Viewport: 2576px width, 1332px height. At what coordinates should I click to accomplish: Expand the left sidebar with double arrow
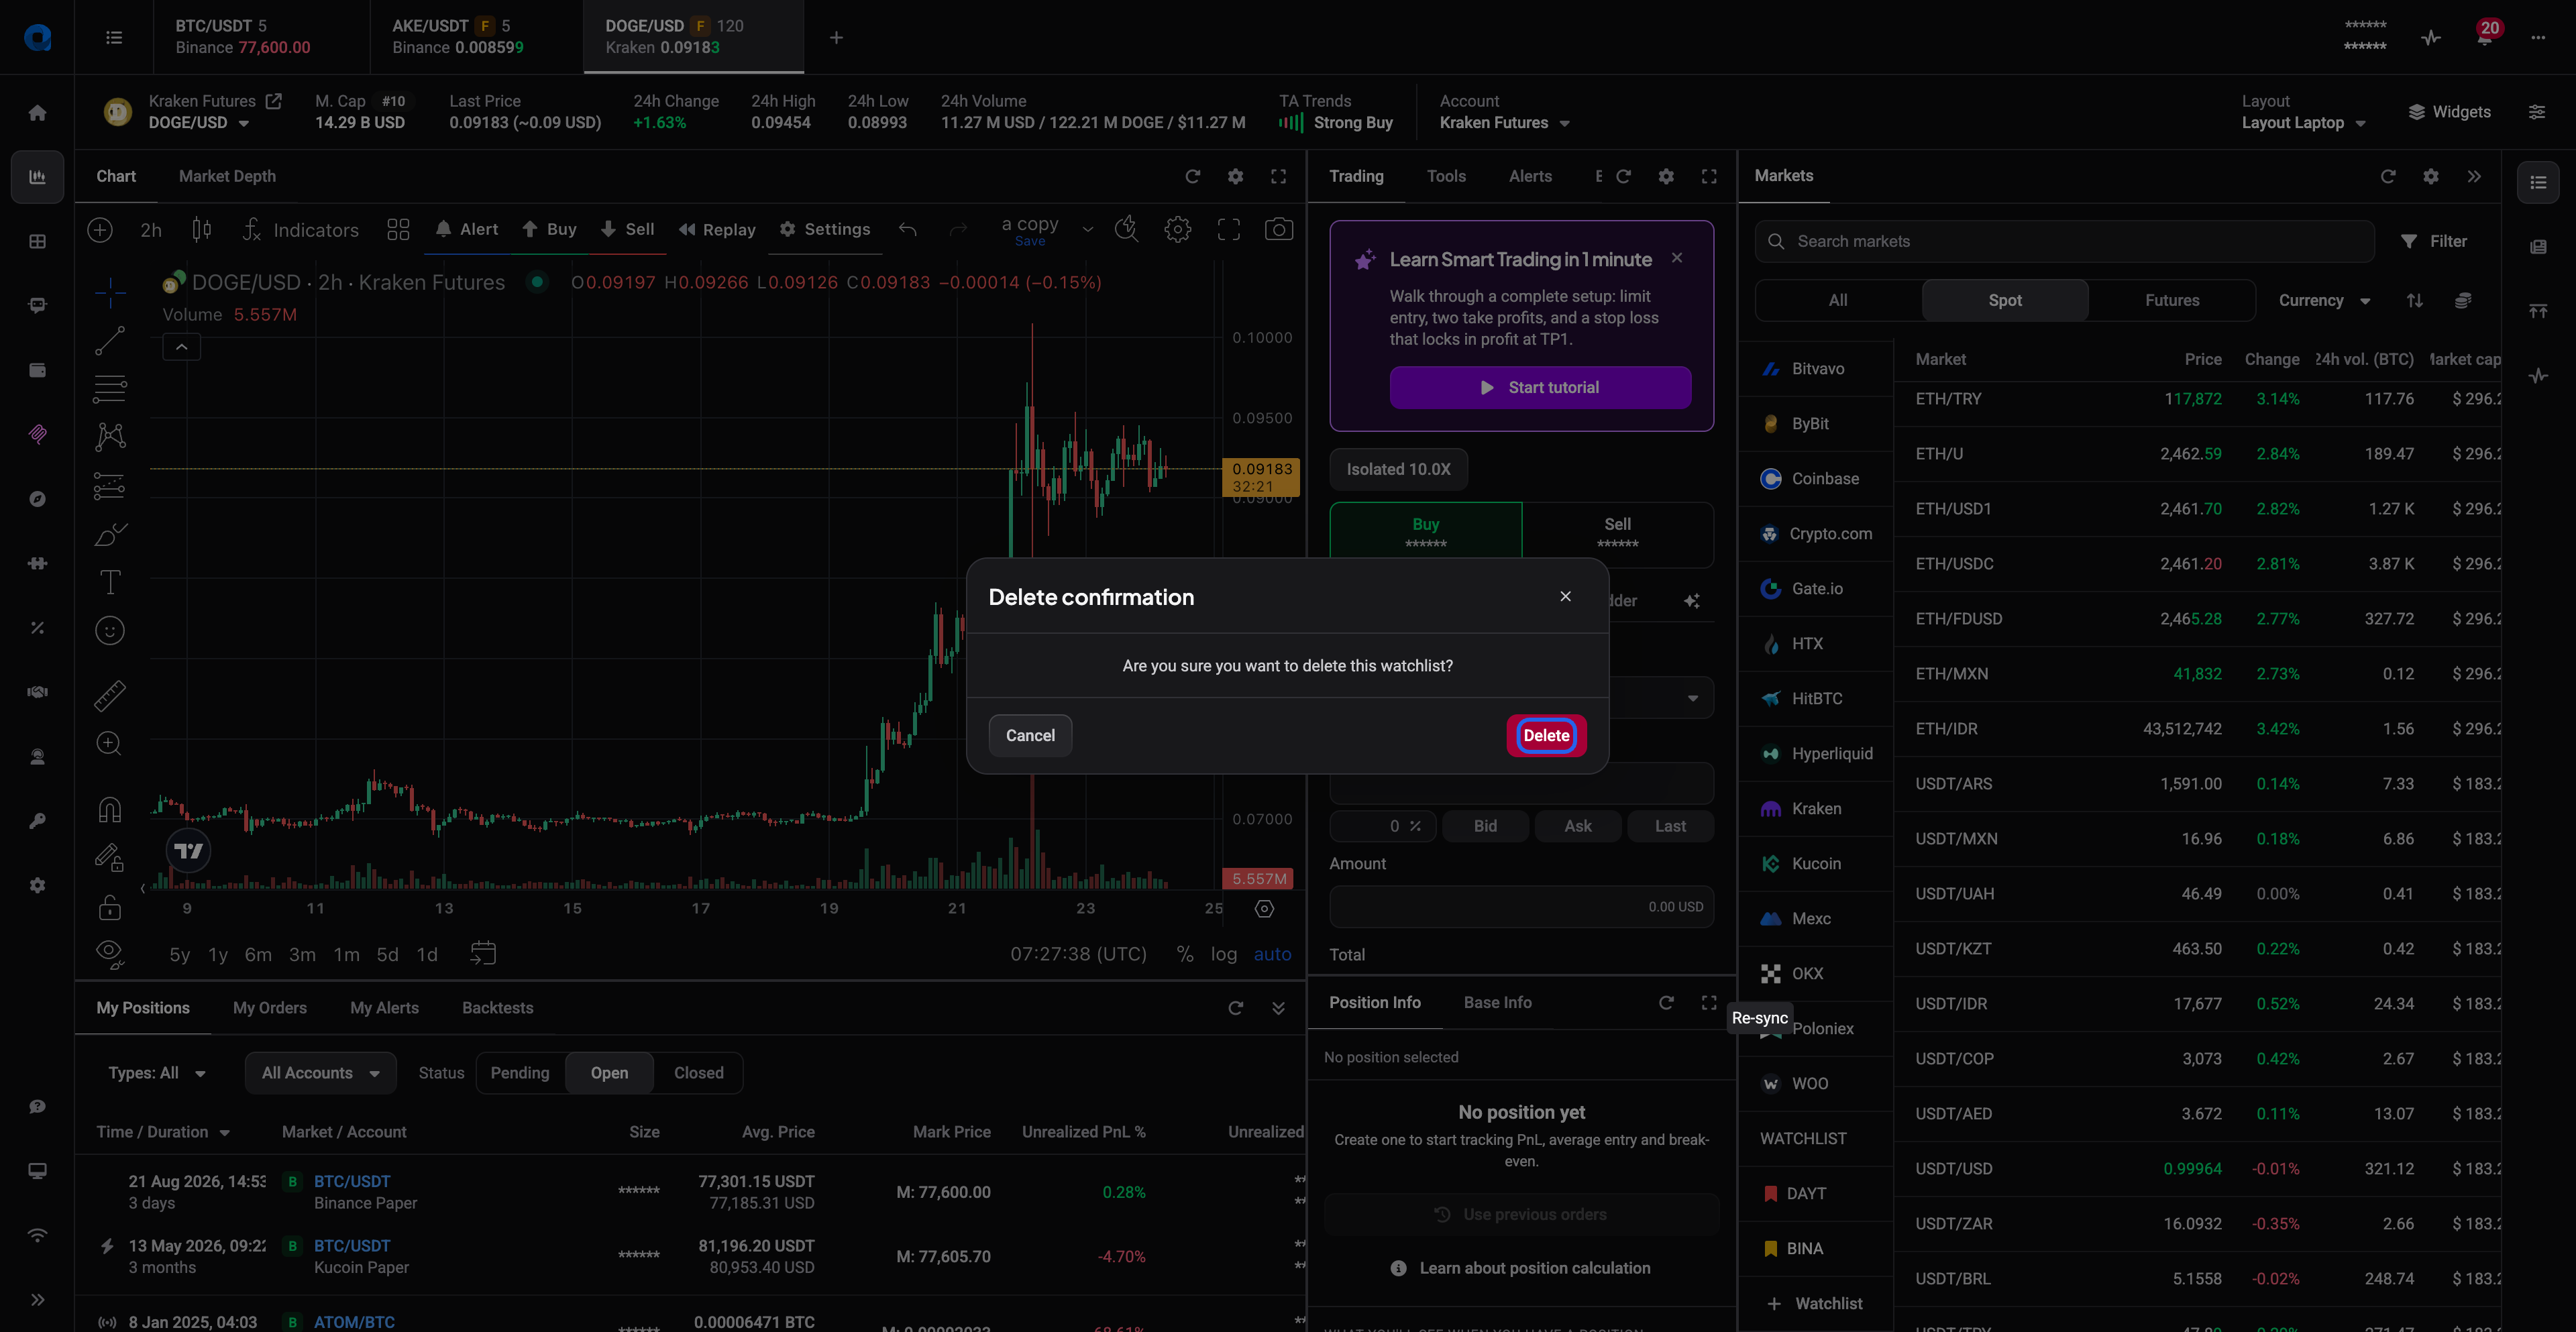pos(37,1300)
